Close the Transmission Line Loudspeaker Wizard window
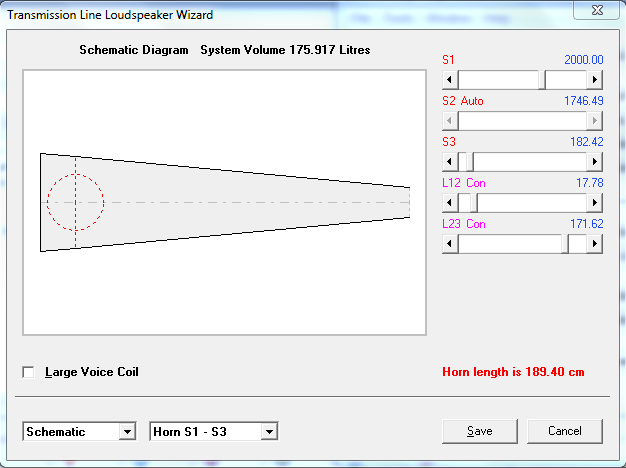Image resolution: width=626 pixels, height=468 pixels. tap(597, 10)
